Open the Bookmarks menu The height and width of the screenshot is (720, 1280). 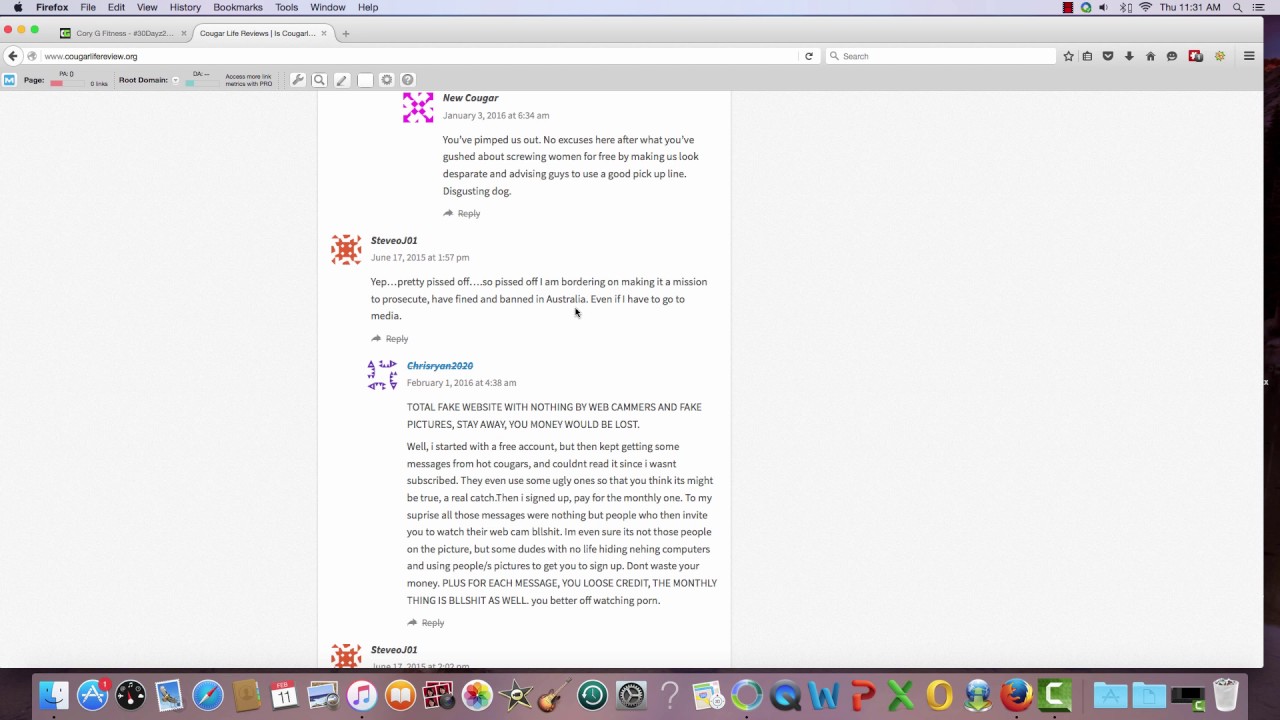[x=238, y=7]
